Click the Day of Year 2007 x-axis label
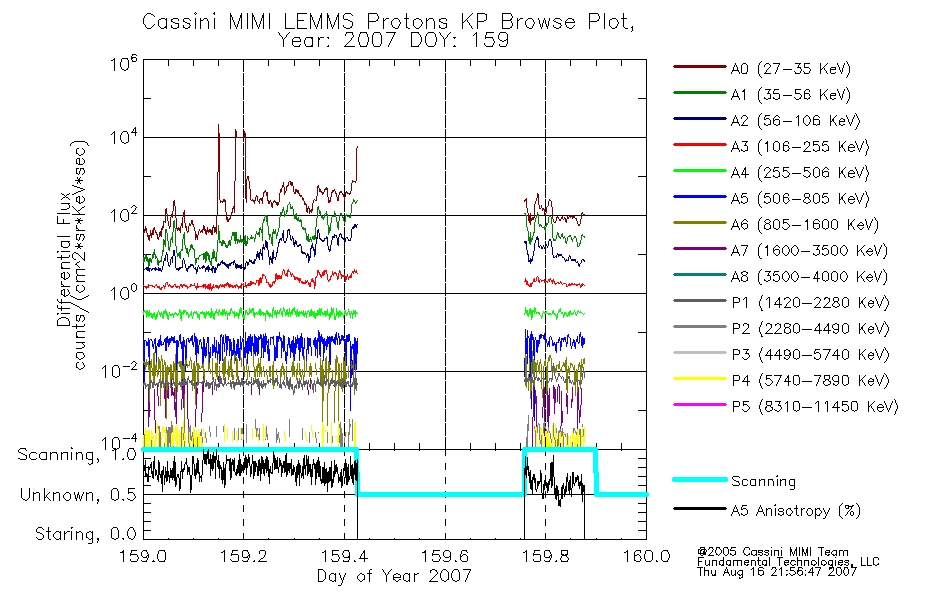This screenshot has height=600, width=950. 394,576
